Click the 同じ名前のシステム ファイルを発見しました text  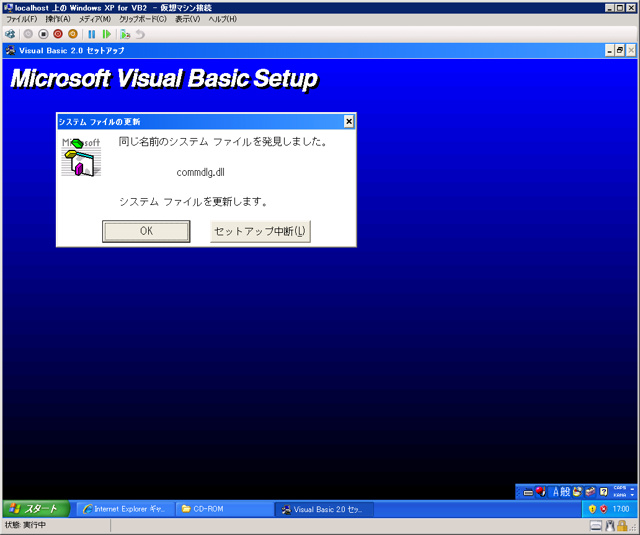(x=222, y=142)
